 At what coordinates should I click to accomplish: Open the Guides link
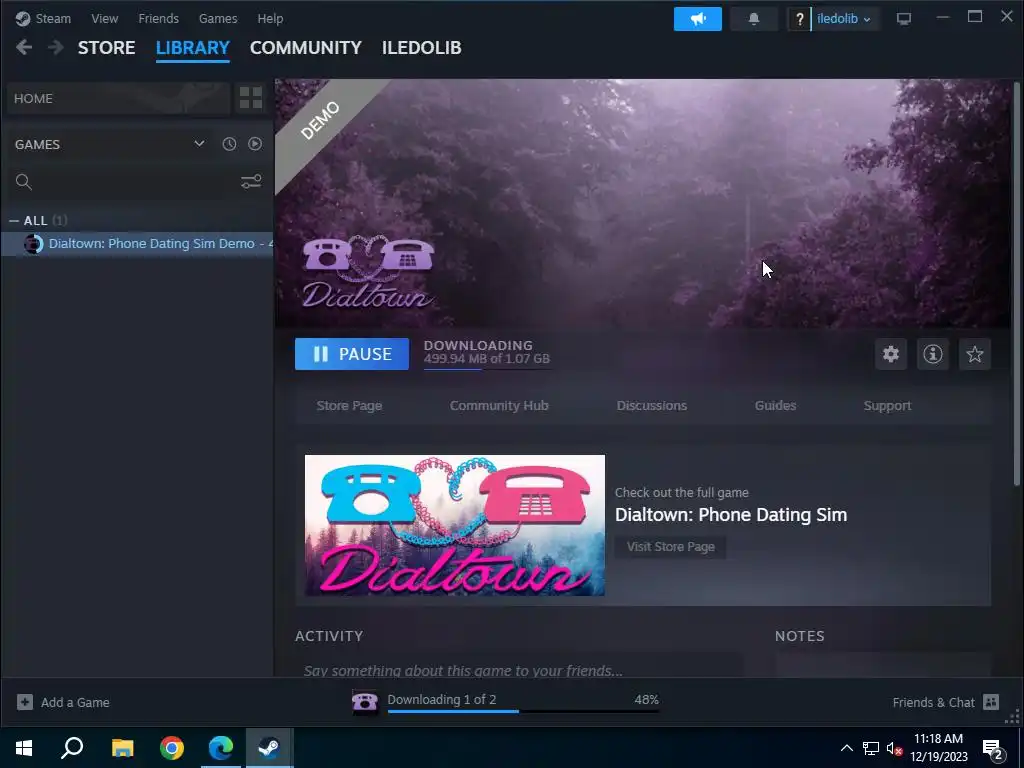pyautogui.click(x=775, y=406)
